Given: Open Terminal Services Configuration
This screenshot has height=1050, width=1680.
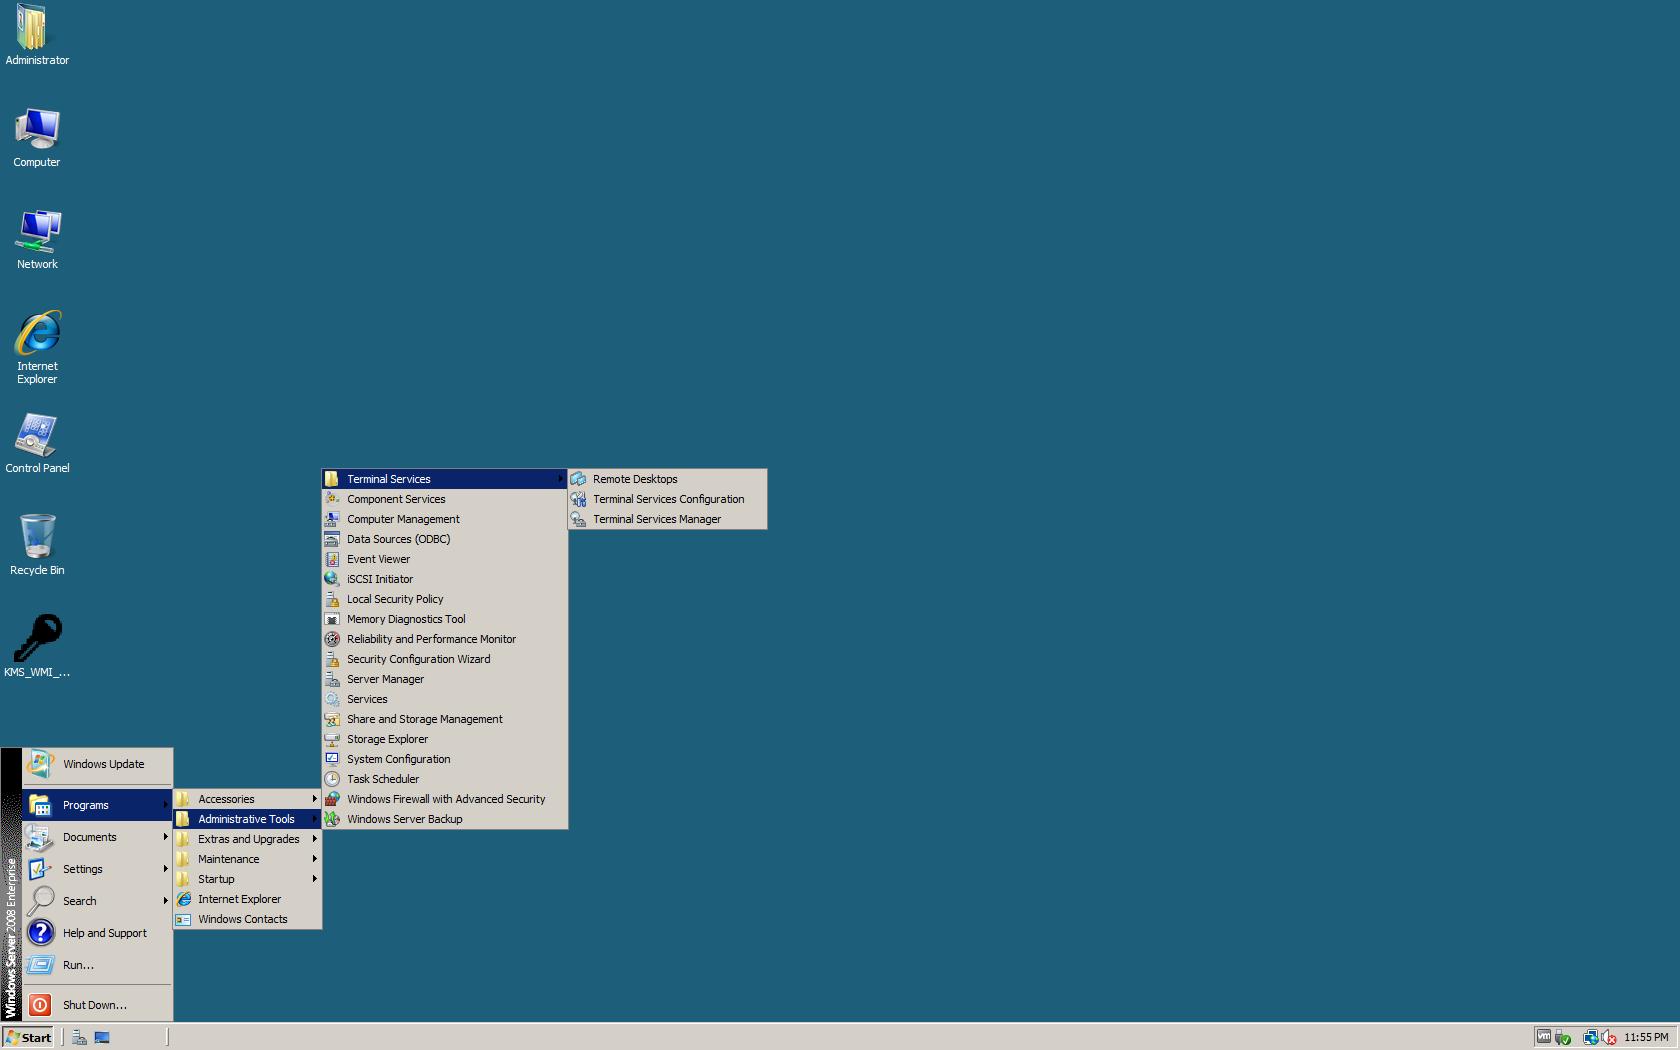Looking at the screenshot, I should pos(667,499).
